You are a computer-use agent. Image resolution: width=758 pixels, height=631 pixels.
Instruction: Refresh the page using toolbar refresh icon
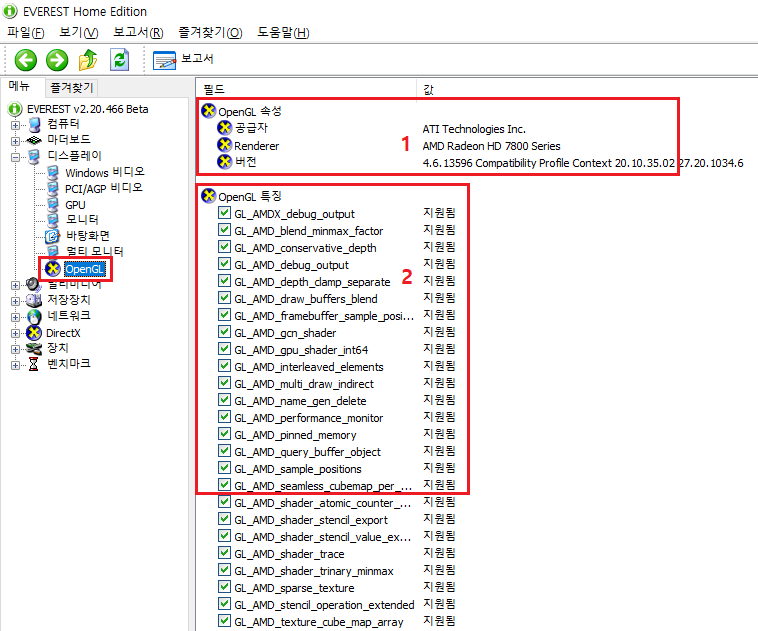click(119, 60)
